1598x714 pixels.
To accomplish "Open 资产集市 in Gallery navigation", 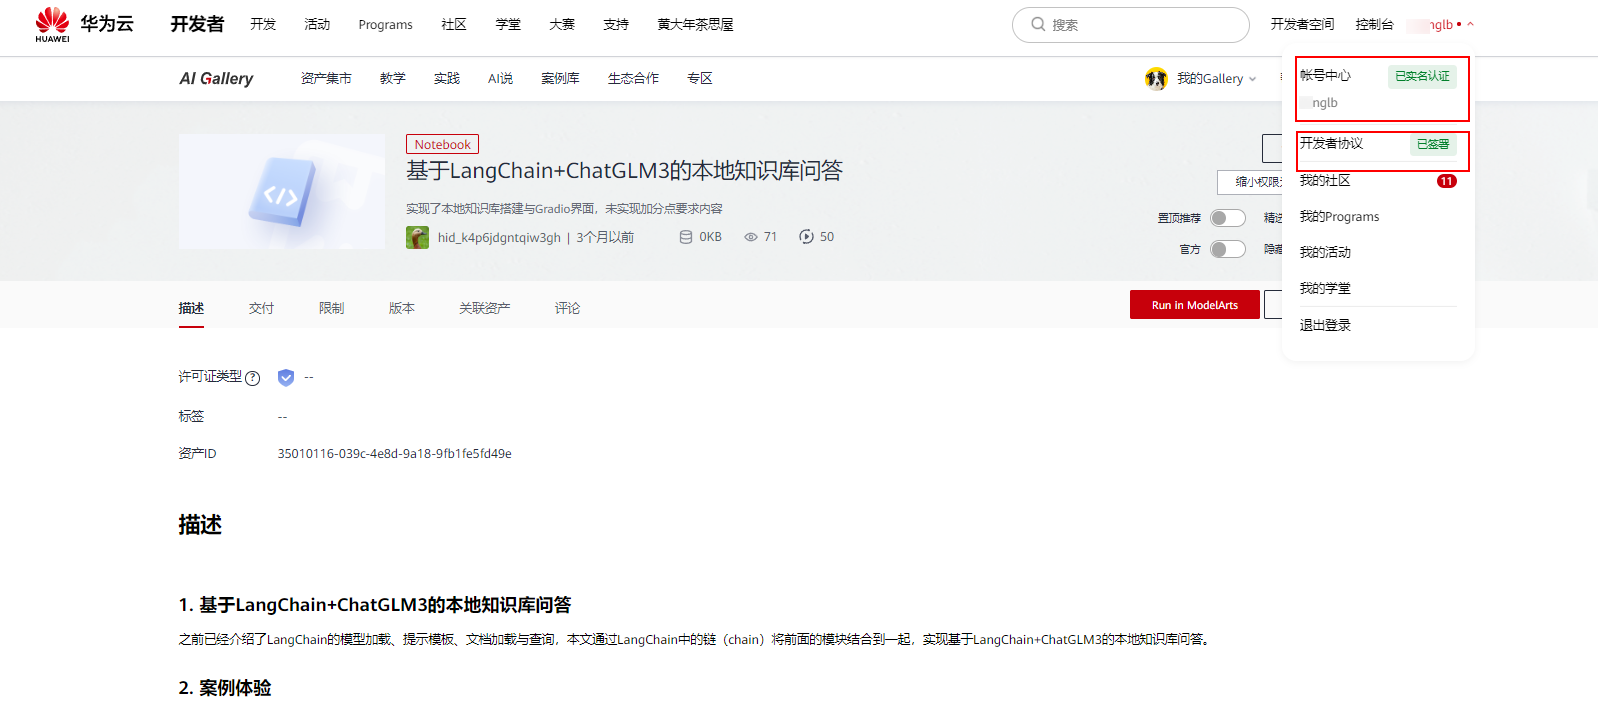I will click(326, 78).
